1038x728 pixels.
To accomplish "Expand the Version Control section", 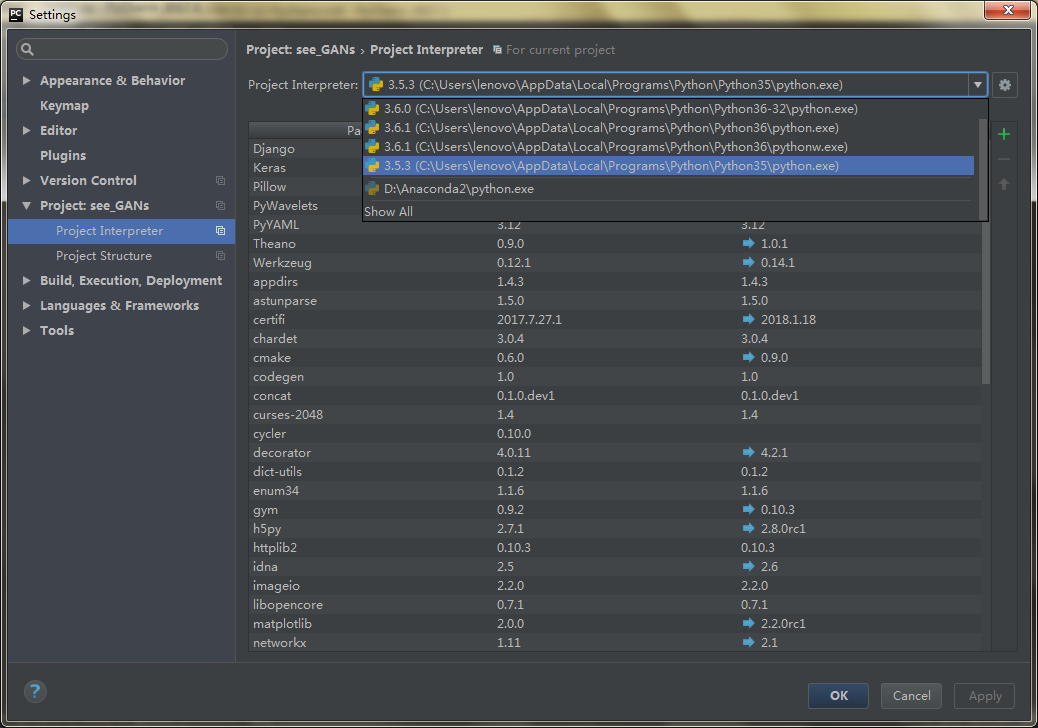I will pos(26,181).
